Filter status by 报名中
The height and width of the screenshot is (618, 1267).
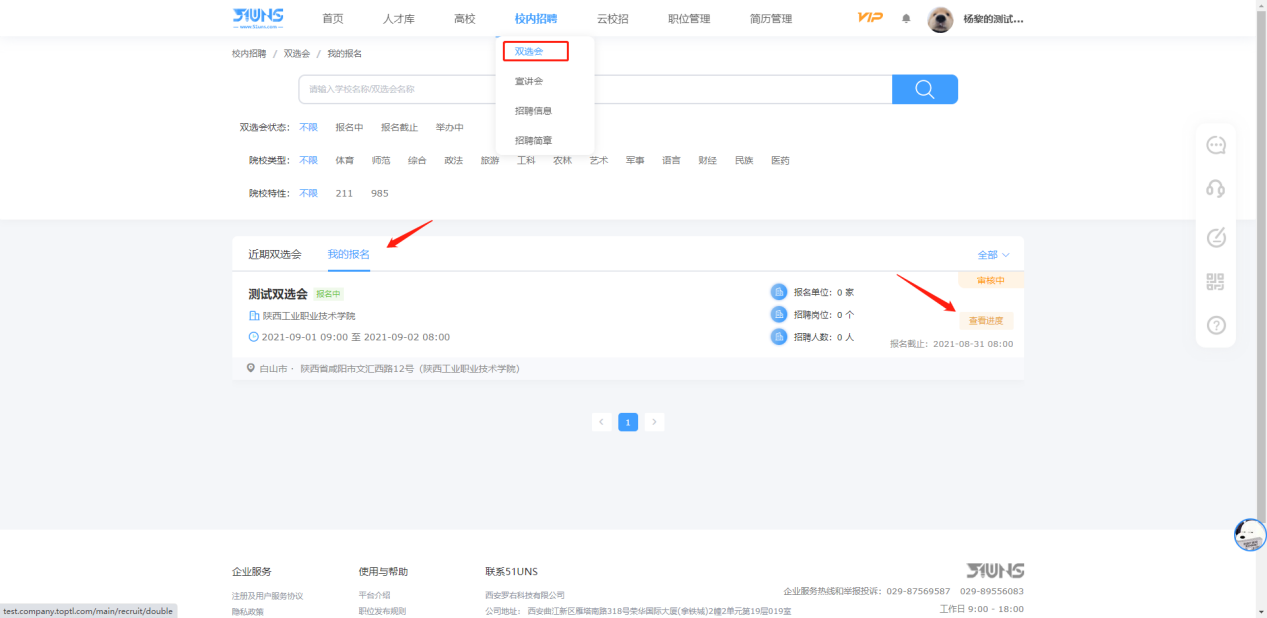click(x=349, y=128)
